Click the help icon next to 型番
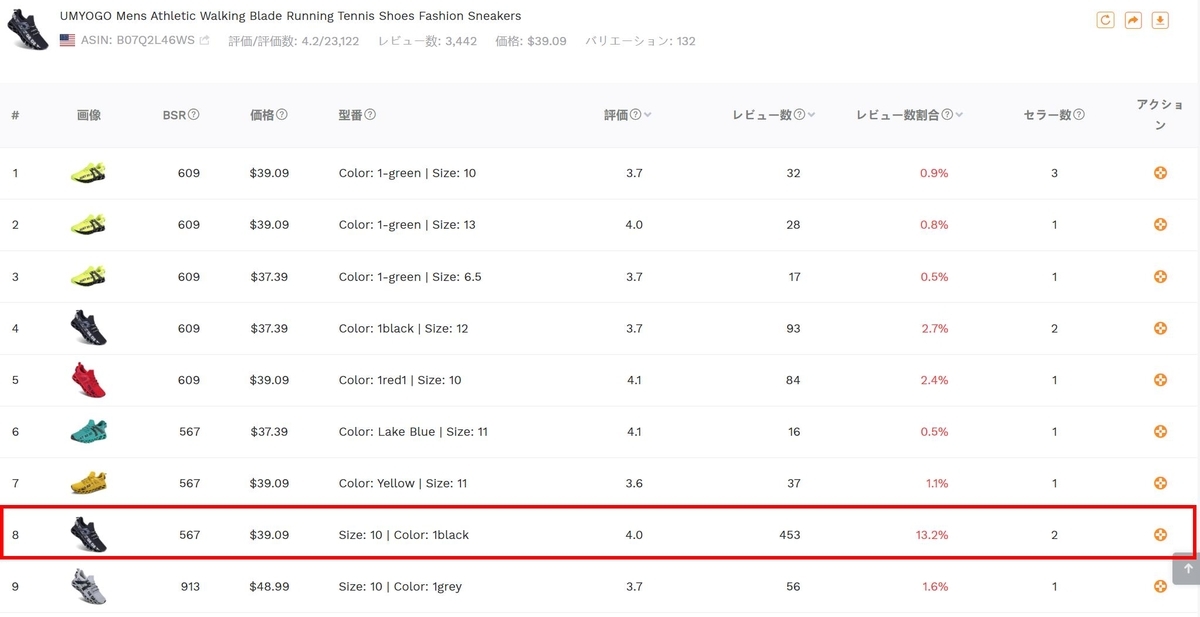The height and width of the screenshot is (617, 1200). click(x=370, y=115)
